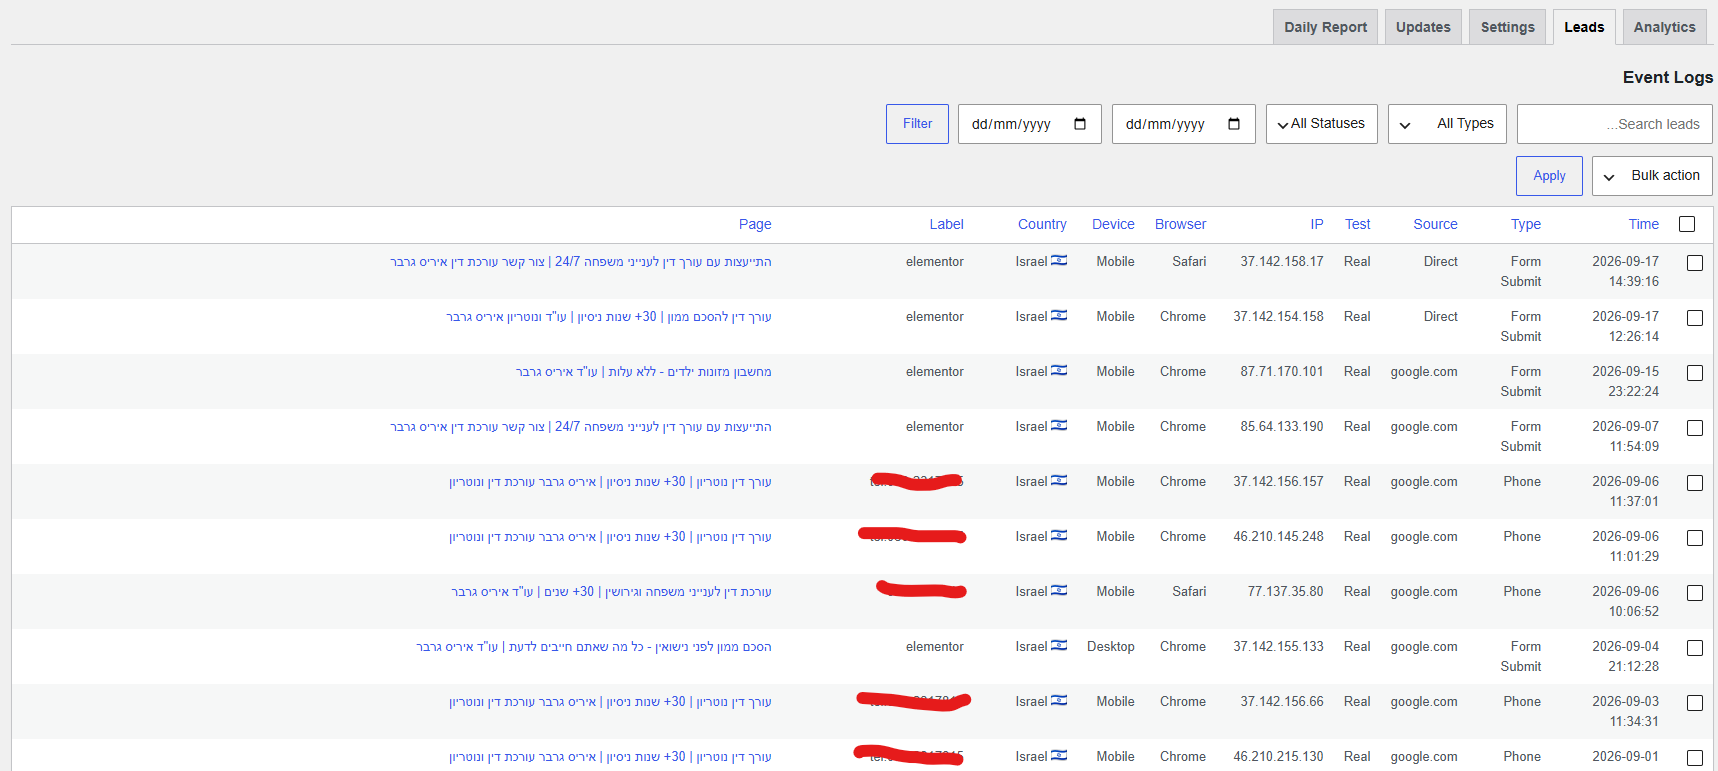The image size is (1718, 771).
Task: Click the Israel flag in the 37.142.158.17 row
Action: click(x=1059, y=261)
